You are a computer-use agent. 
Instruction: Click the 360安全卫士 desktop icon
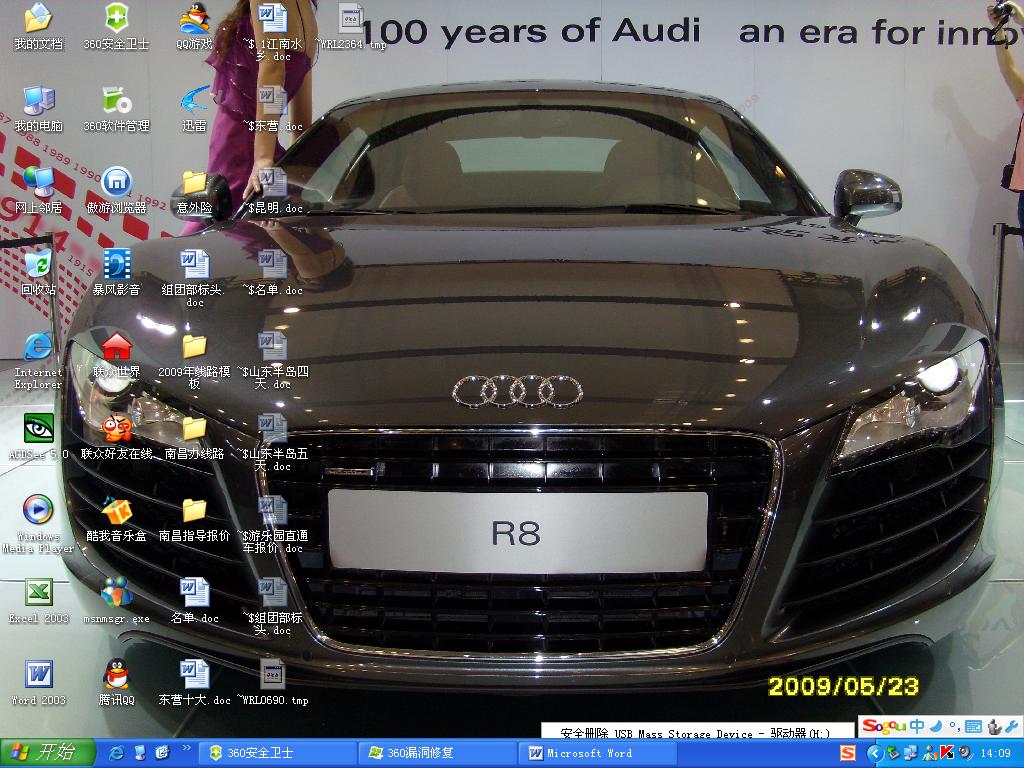pos(116,26)
